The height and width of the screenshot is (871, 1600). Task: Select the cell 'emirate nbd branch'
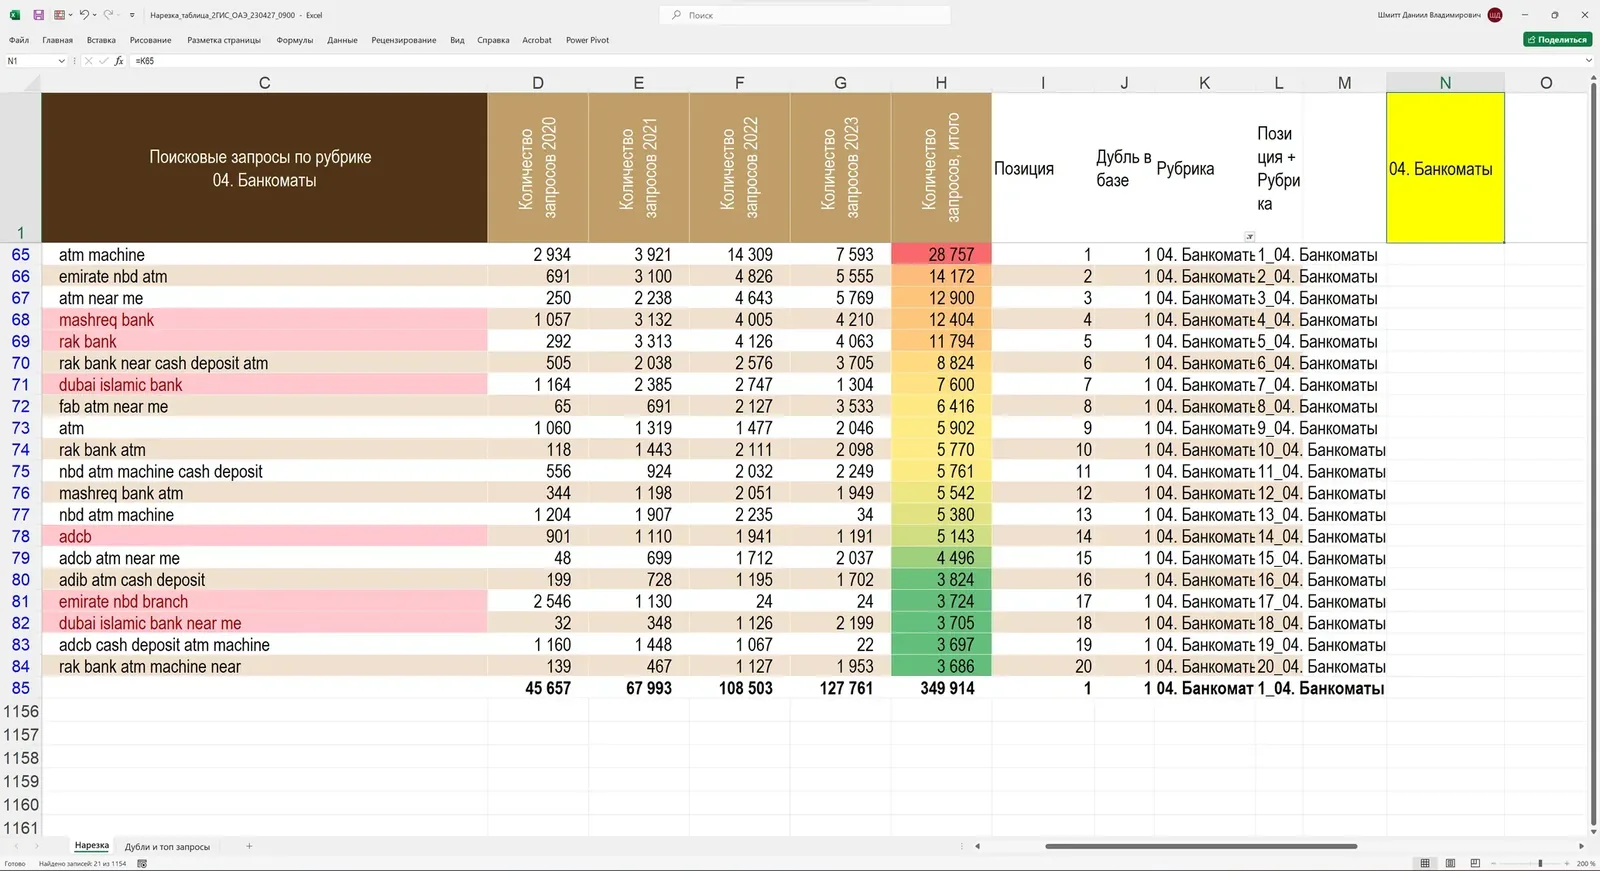[x=264, y=602]
